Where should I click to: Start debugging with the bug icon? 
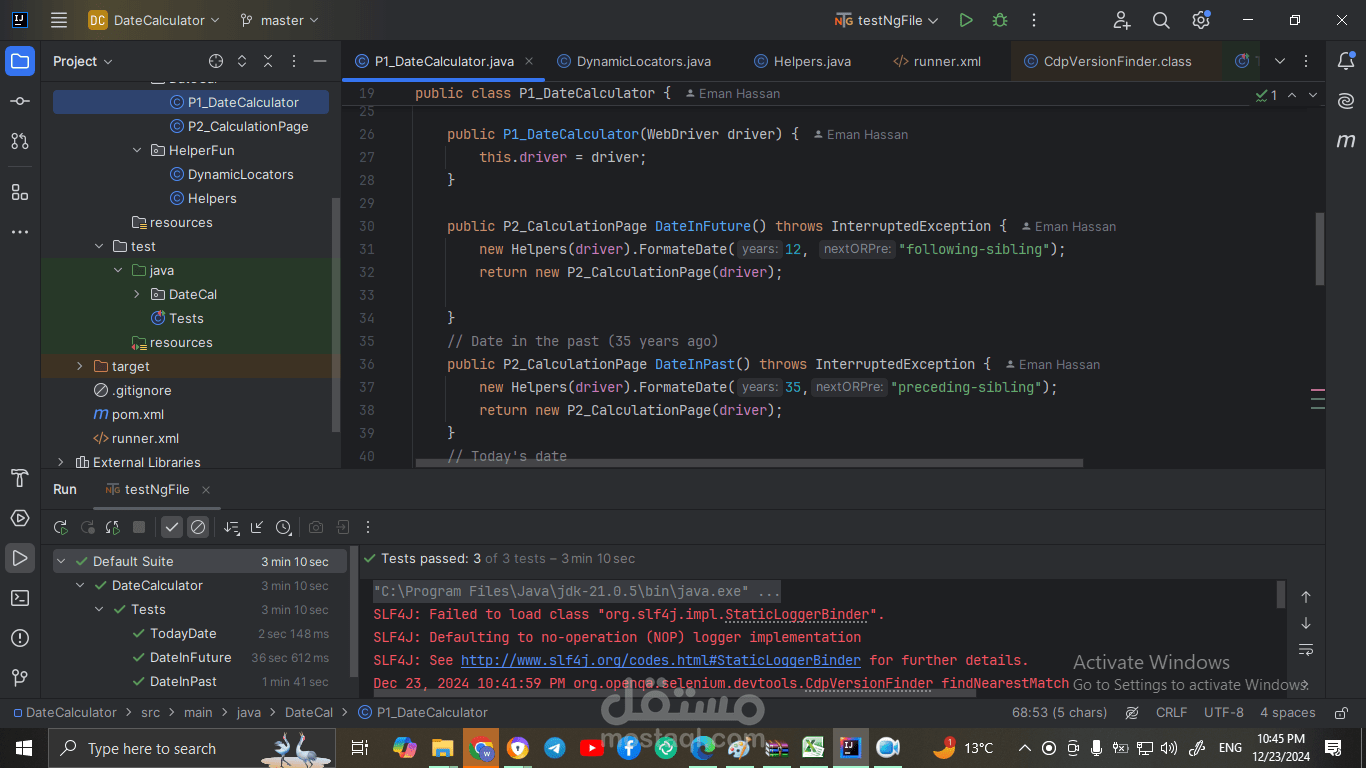(999, 20)
